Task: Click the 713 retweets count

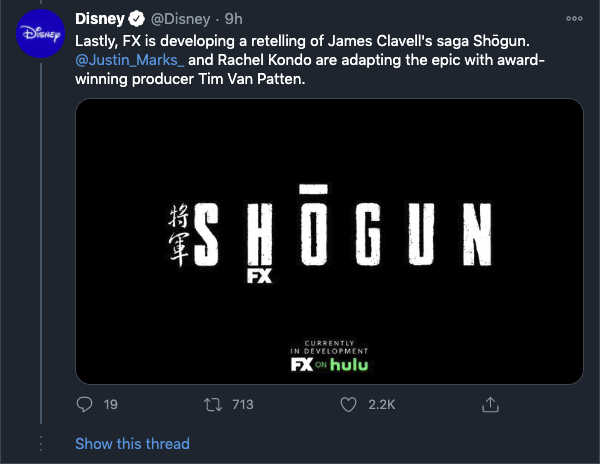Action: tap(243, 405)
